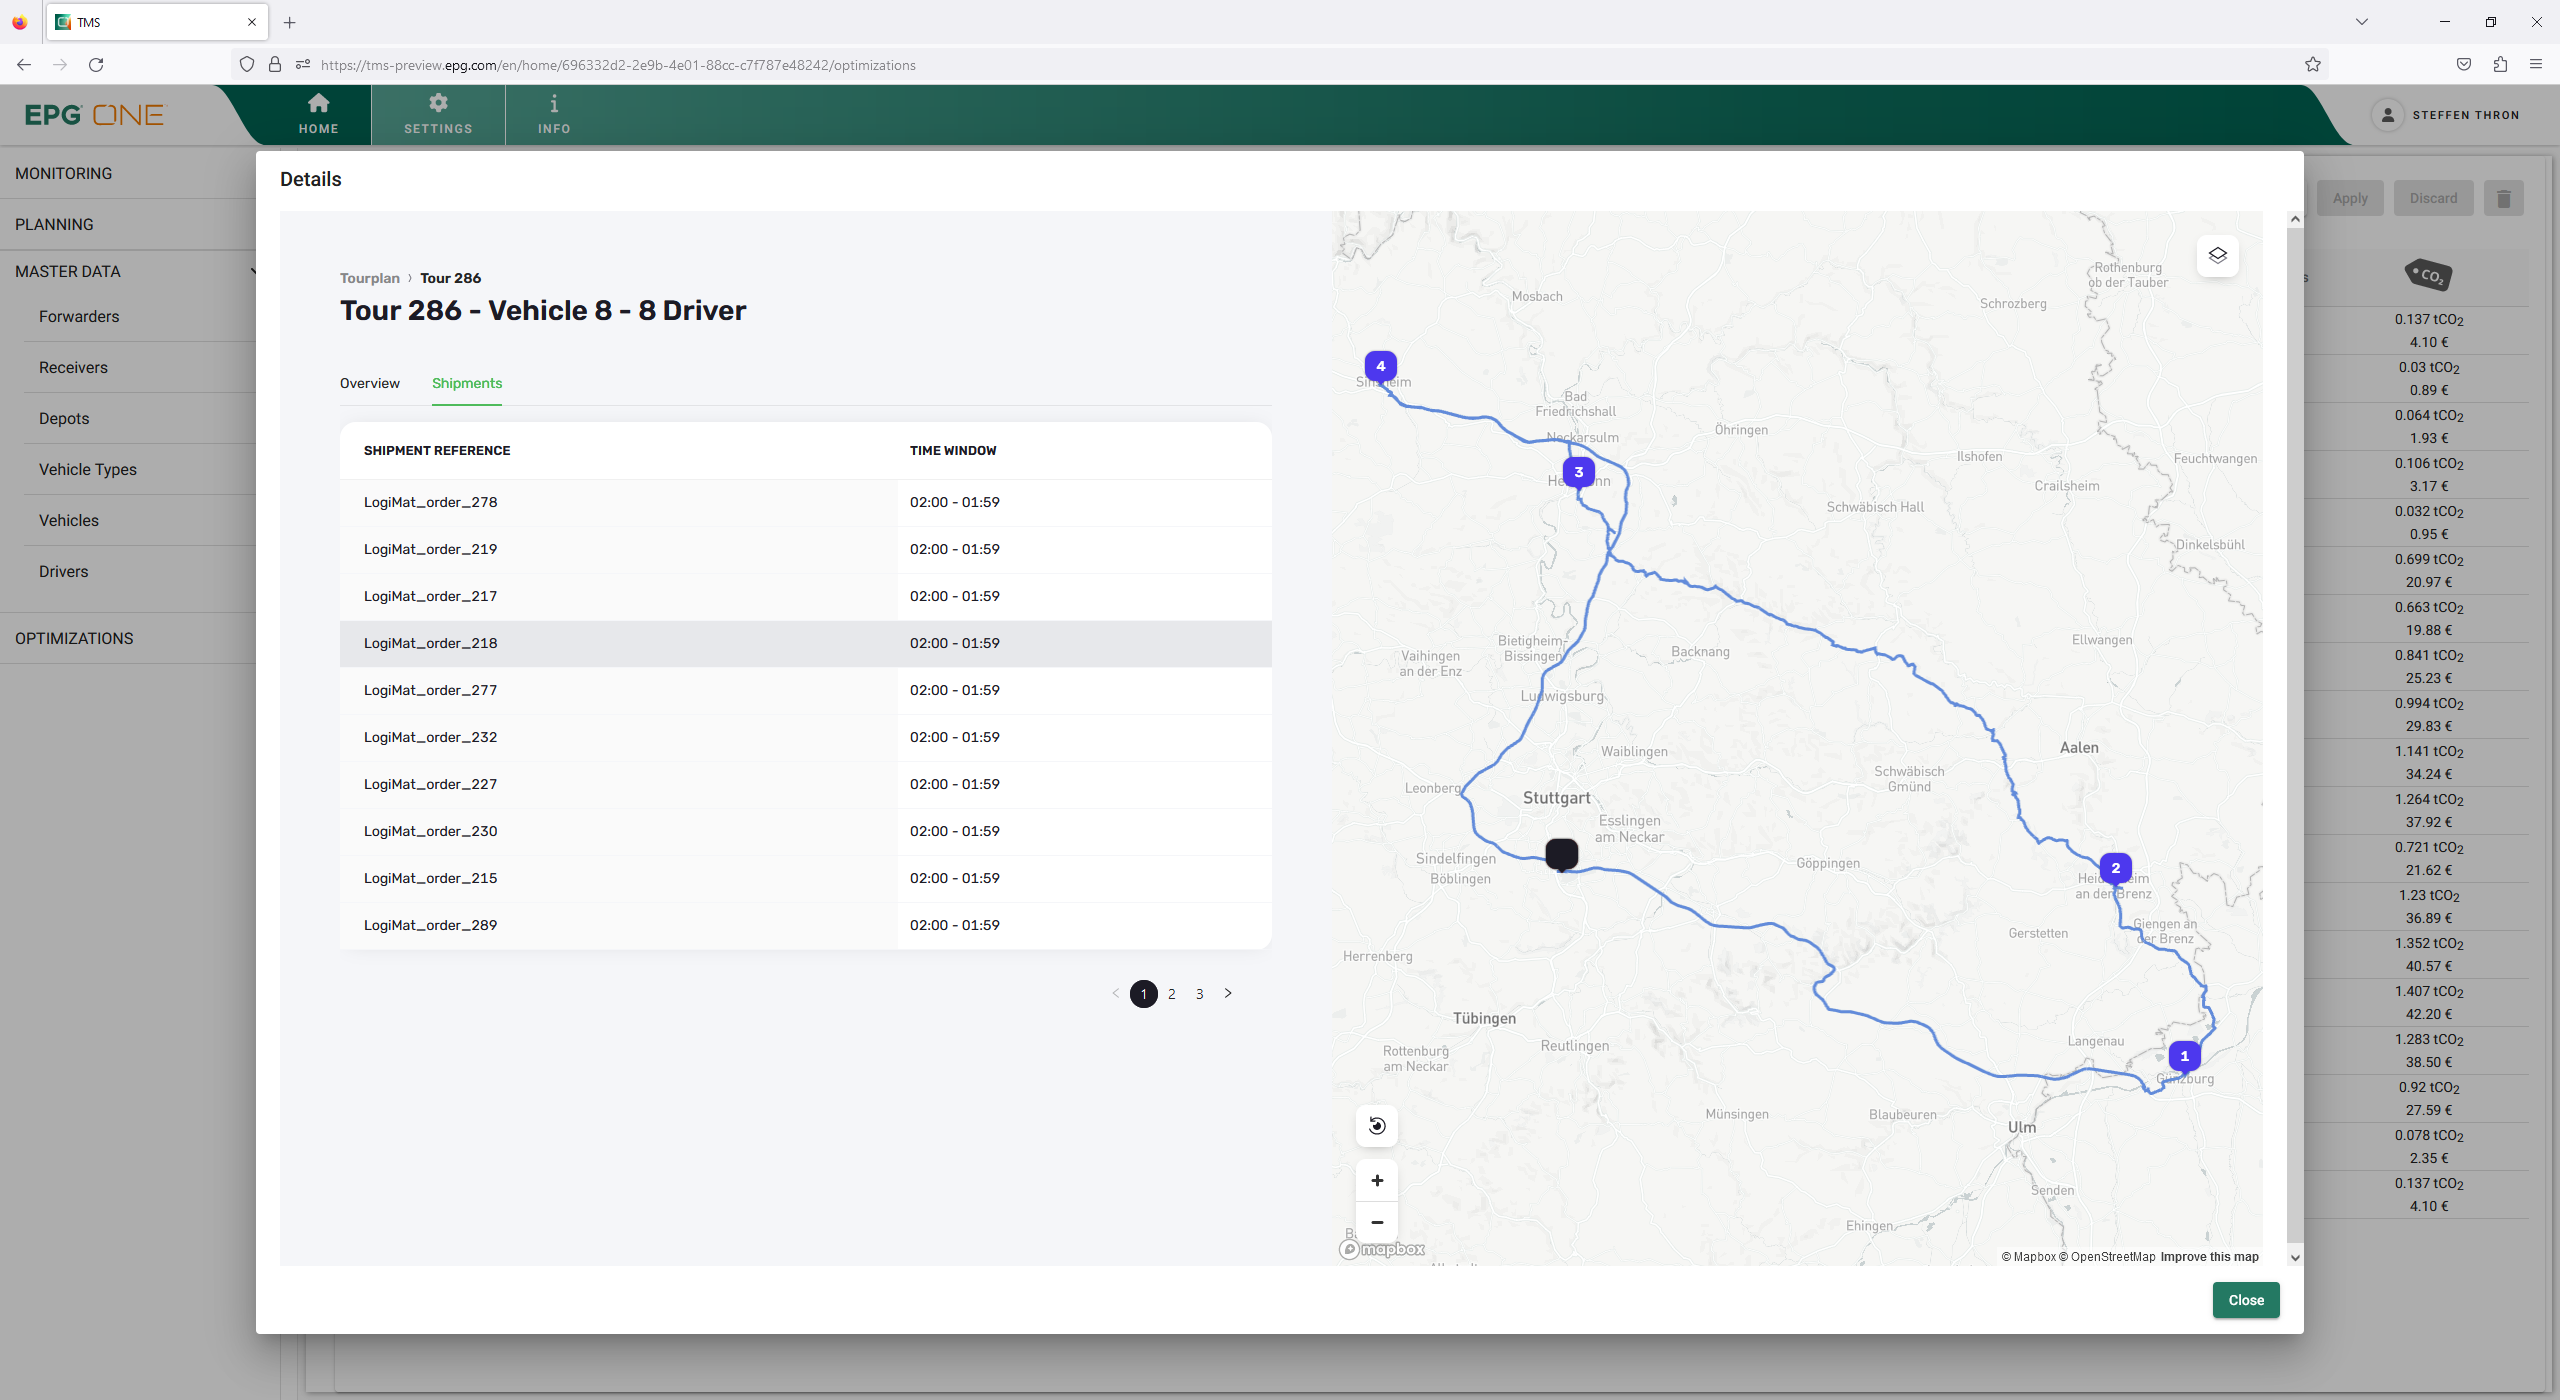Click zoom out button on the map
The height and width of the screenshot is (1400, 2560).
1376,1221
